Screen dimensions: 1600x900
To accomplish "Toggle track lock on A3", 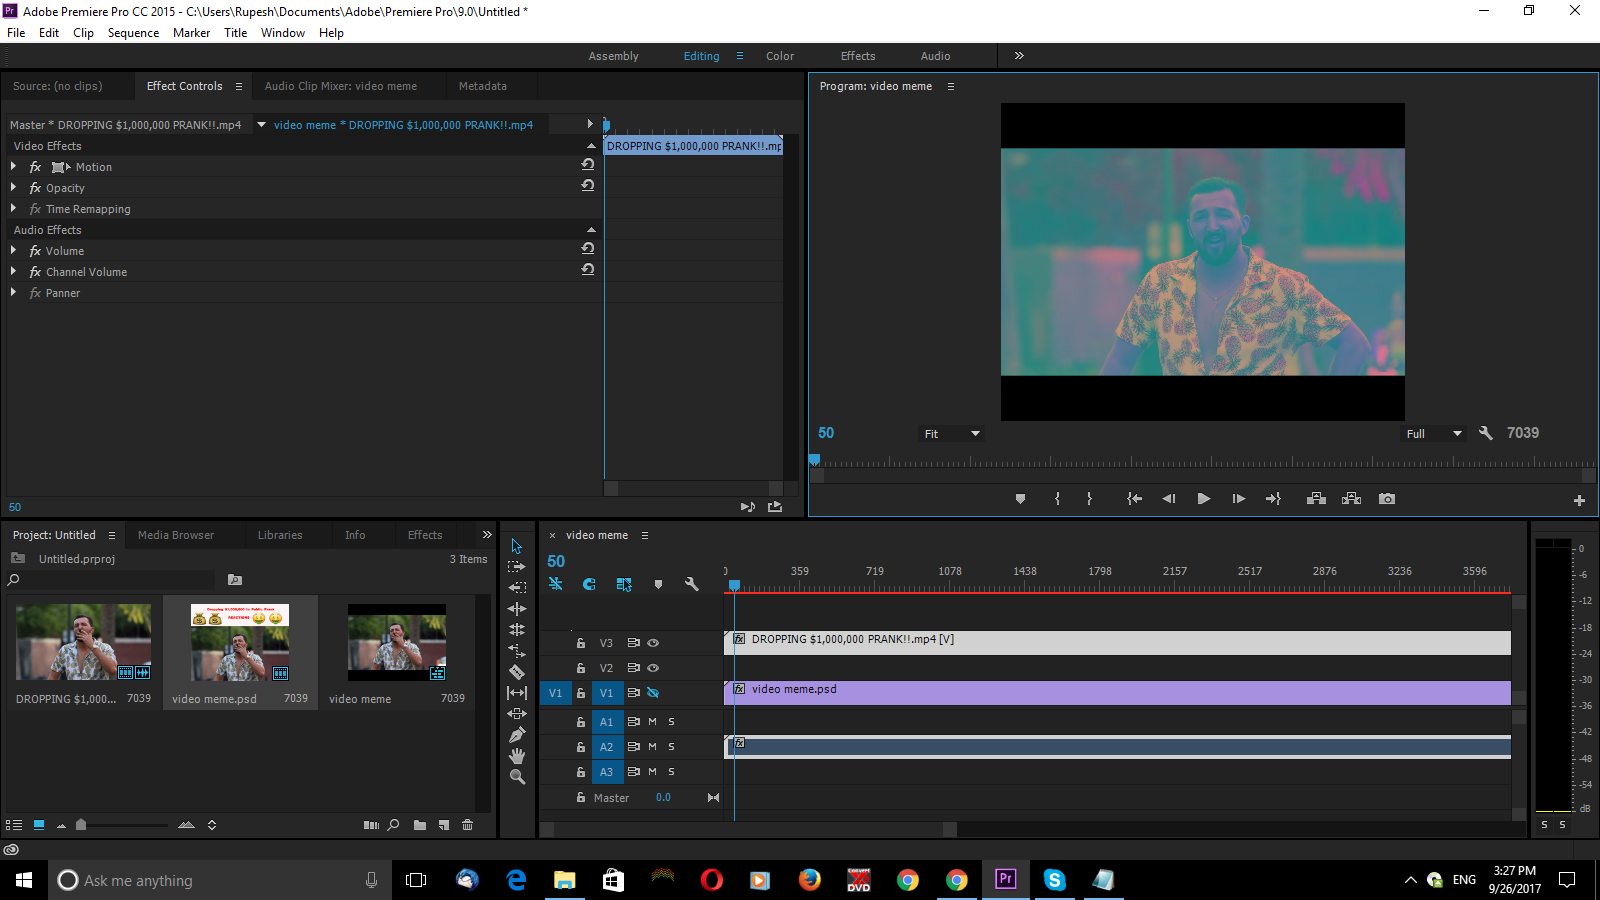I will [x=580, y=772].
